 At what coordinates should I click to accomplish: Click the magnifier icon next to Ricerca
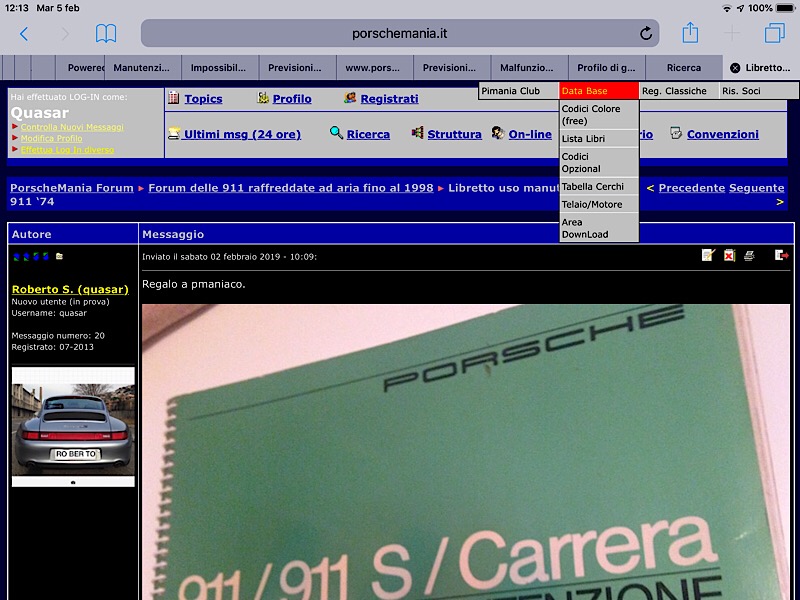(336, 133)
